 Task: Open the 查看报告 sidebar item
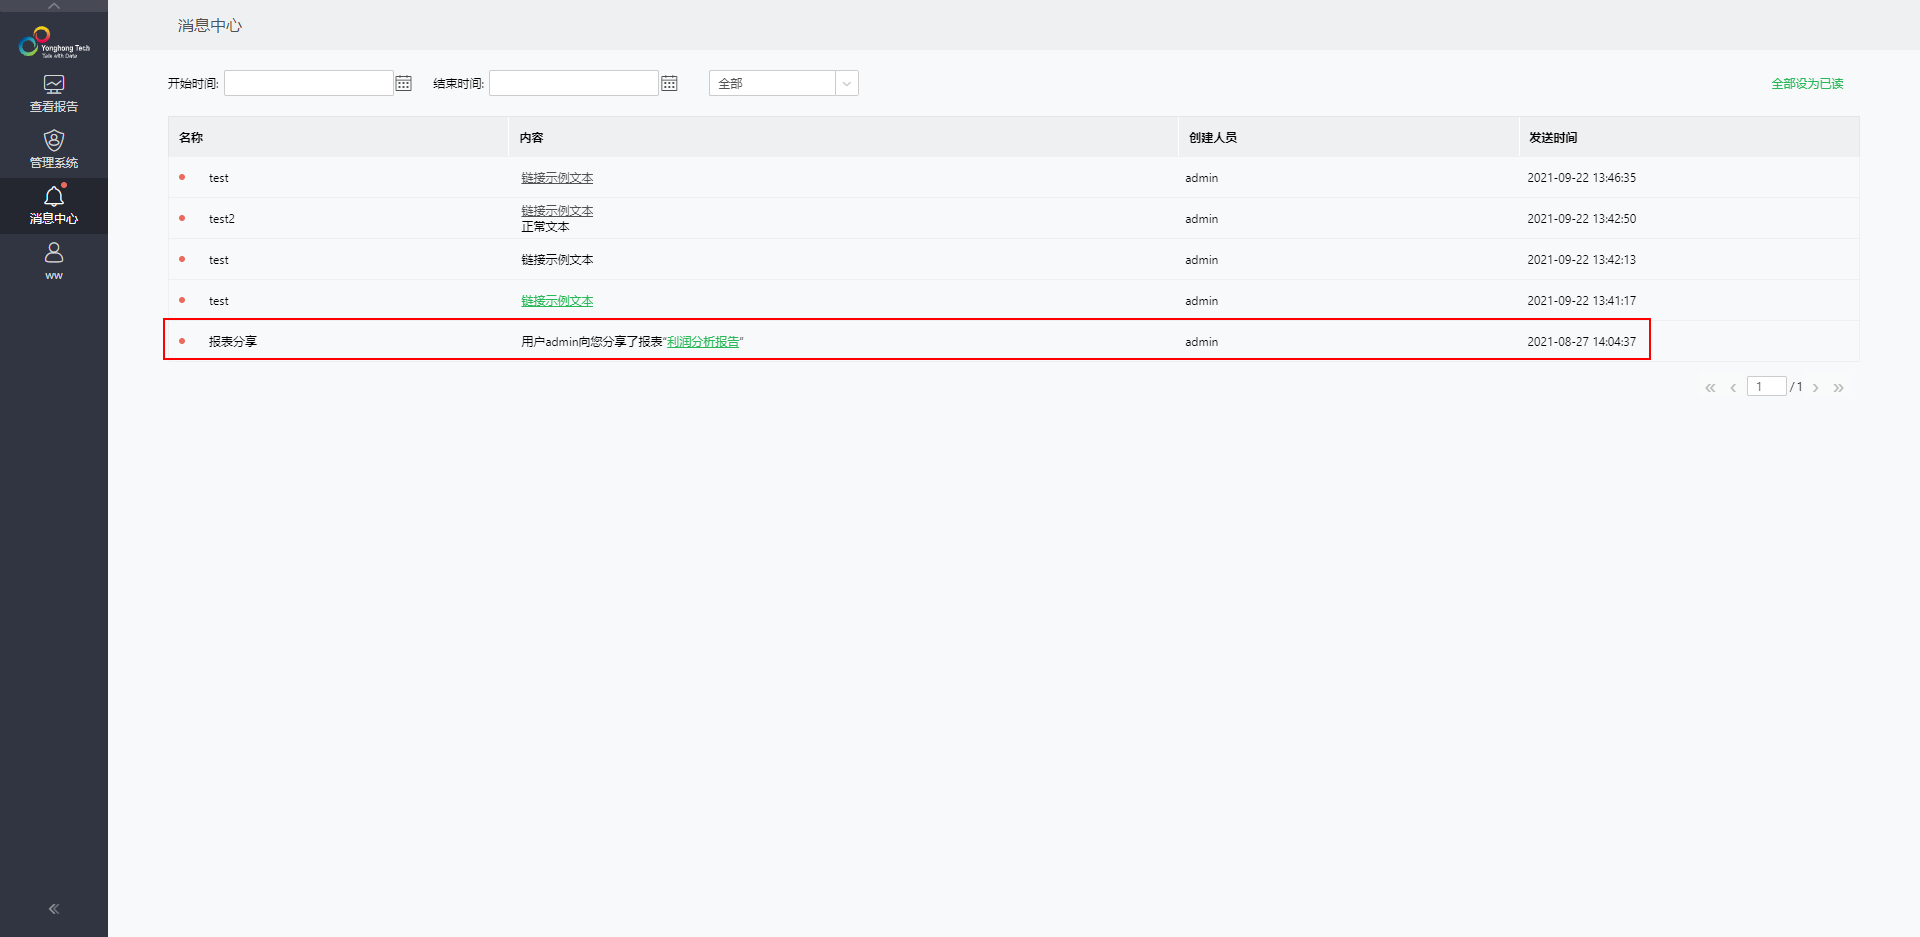54,92
